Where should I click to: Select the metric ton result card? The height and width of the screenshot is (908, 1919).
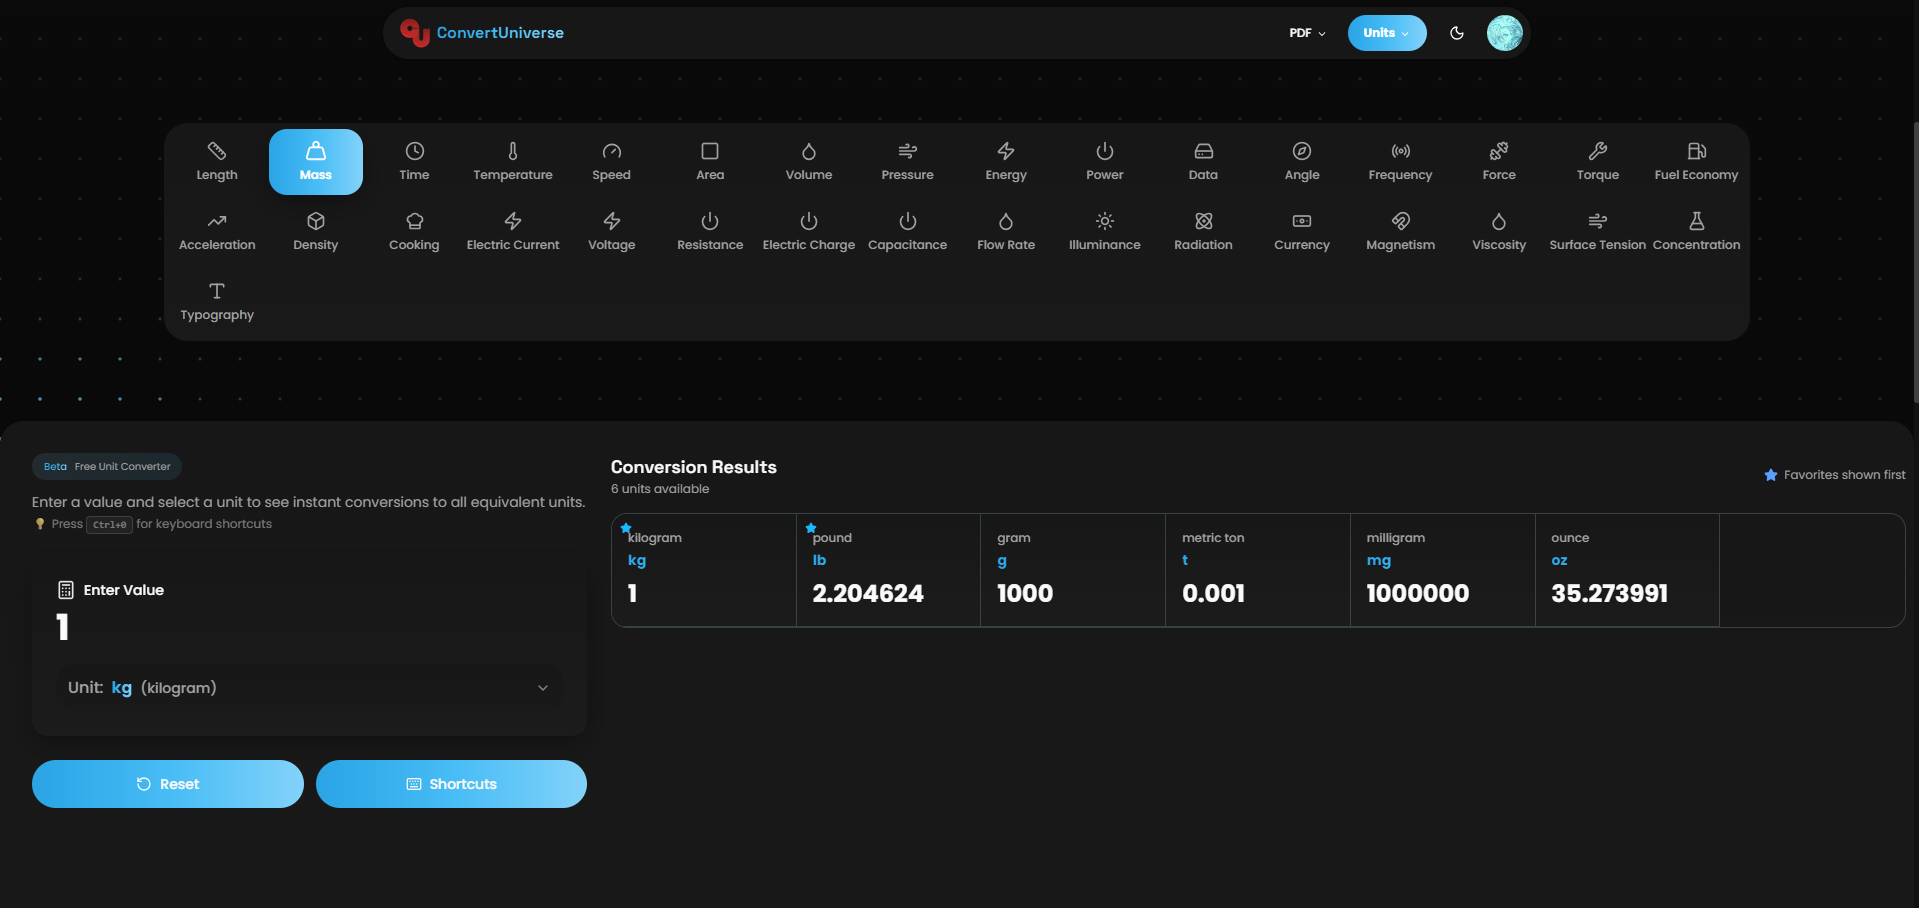1258,570
